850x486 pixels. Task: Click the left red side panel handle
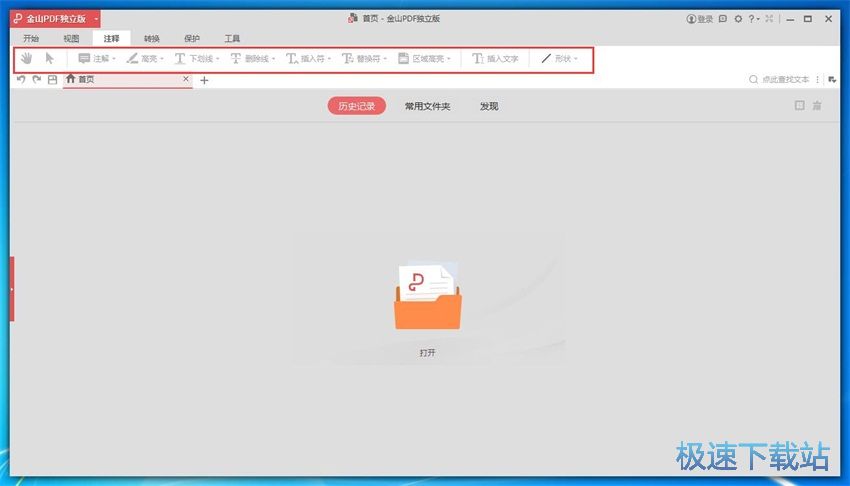12,289
